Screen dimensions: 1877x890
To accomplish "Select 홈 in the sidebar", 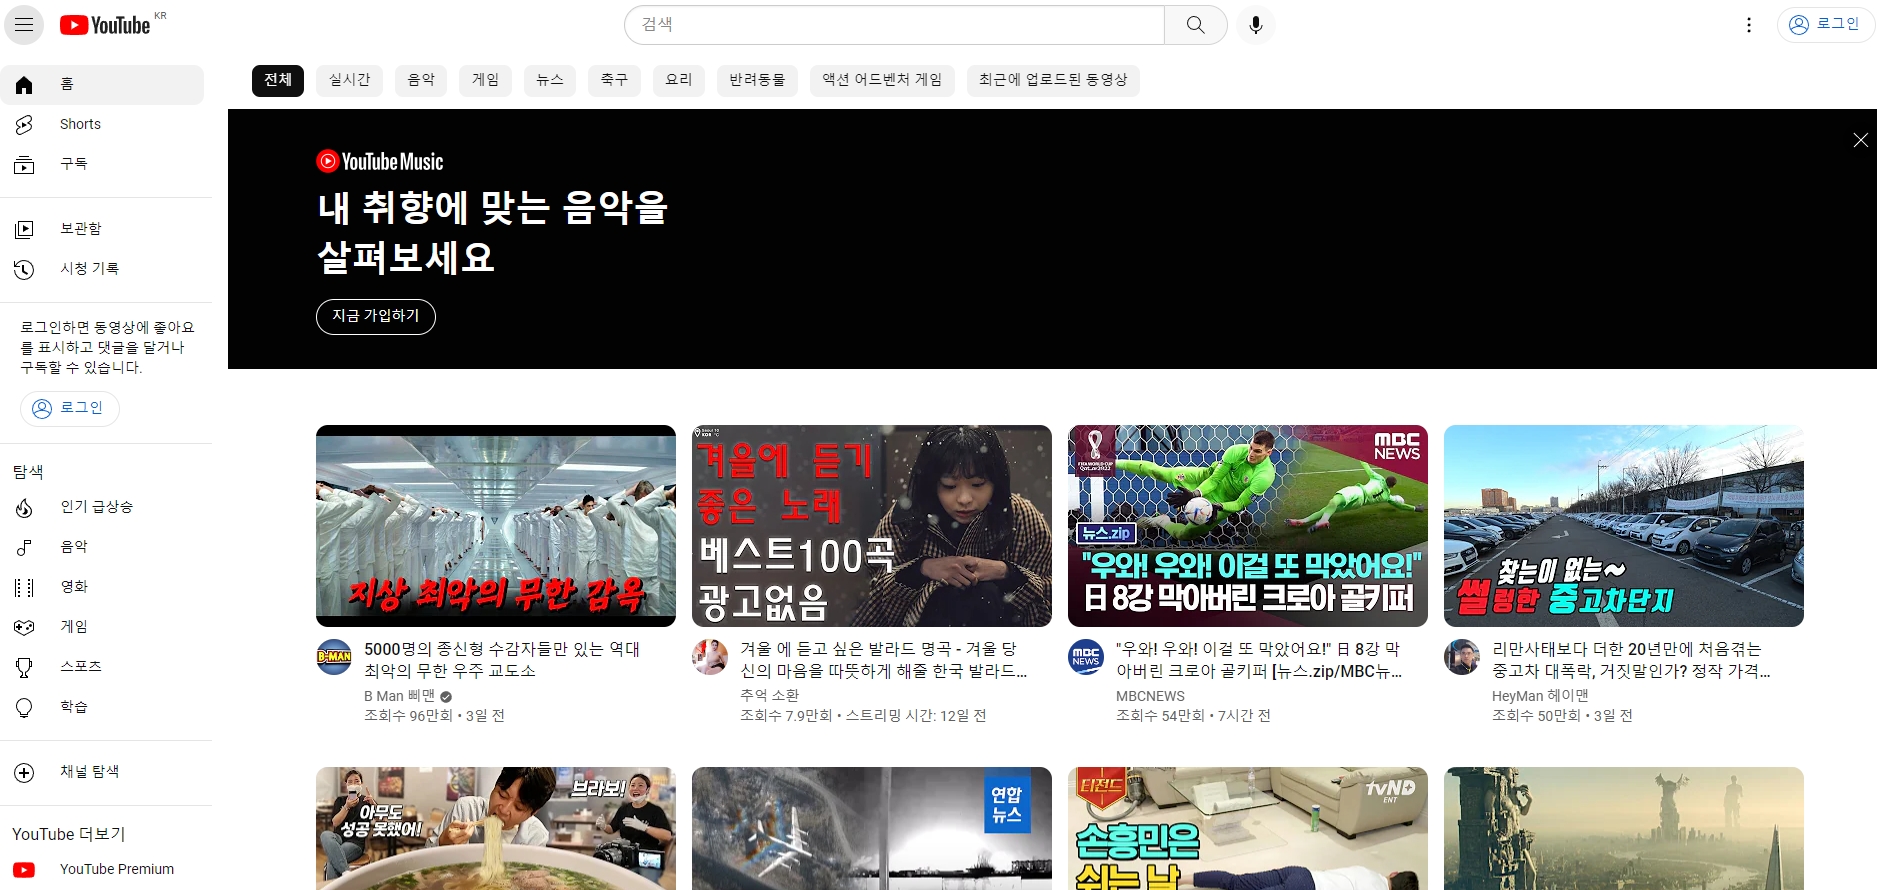I will click(102, 85).
